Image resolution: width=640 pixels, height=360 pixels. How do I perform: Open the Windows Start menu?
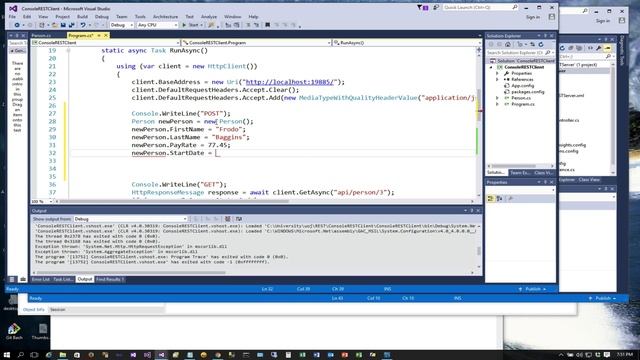7,355
